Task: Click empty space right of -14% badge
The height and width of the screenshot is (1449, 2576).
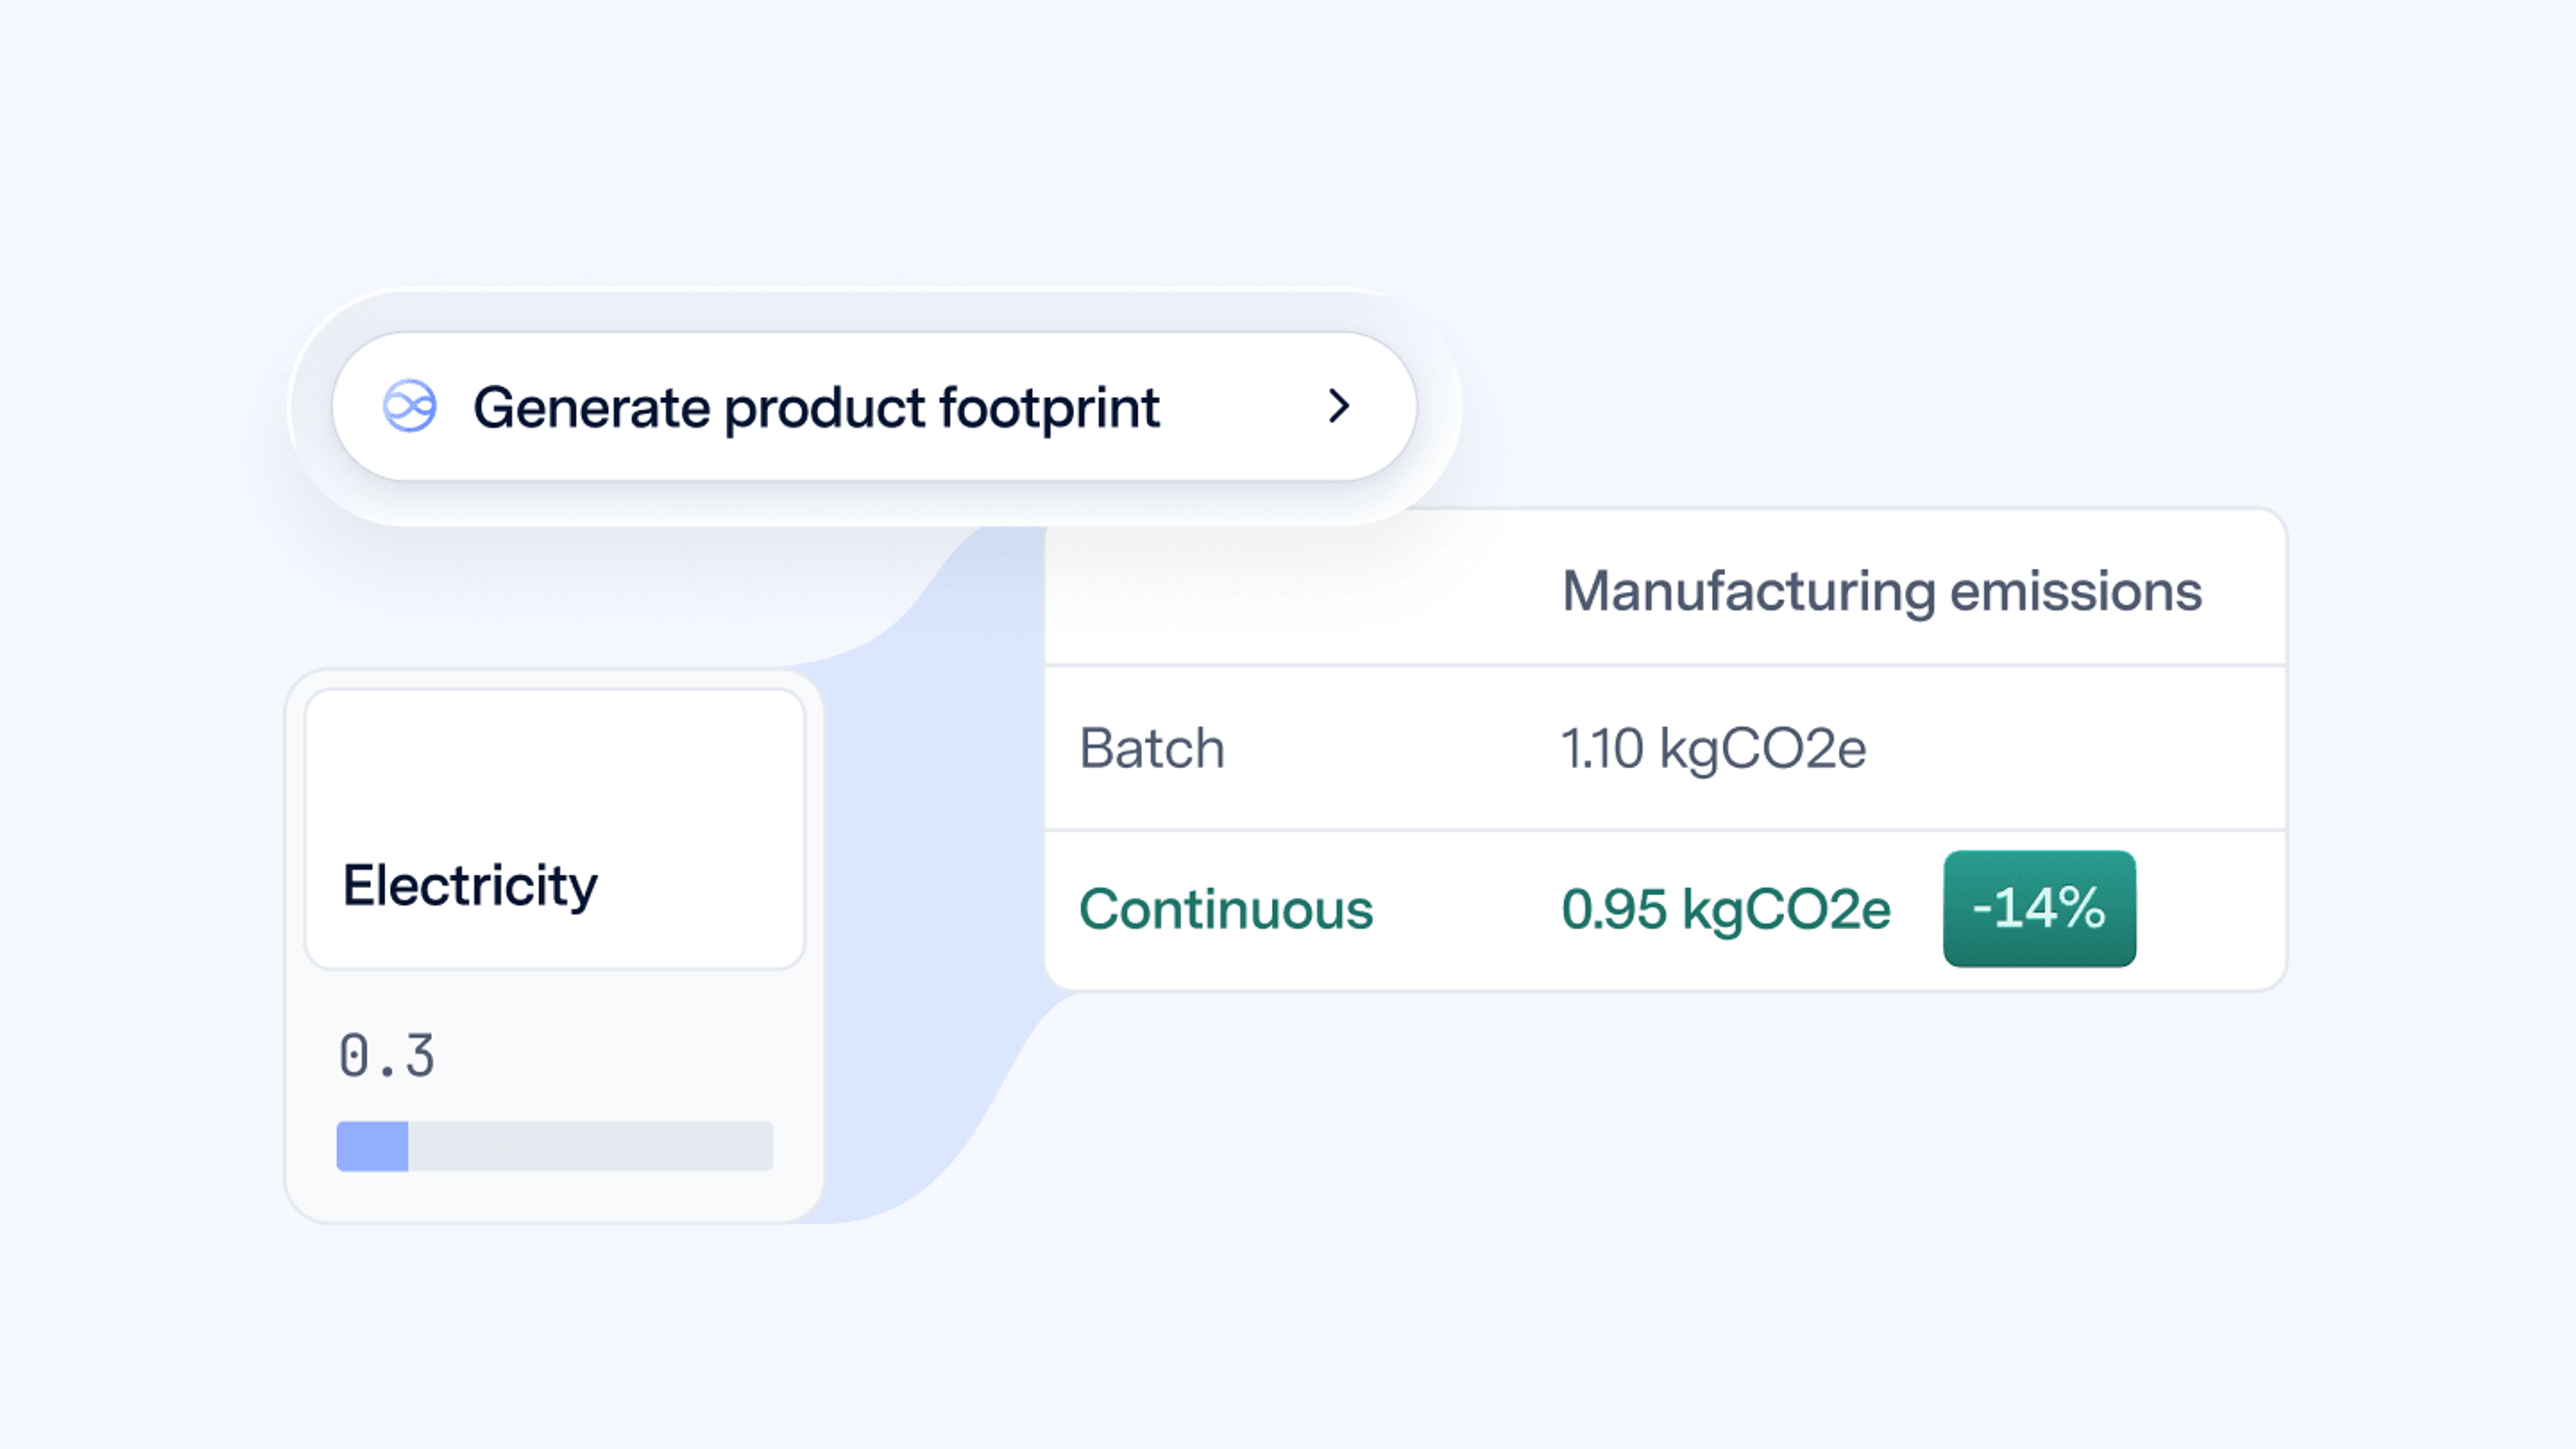Action: point(2210,909)
